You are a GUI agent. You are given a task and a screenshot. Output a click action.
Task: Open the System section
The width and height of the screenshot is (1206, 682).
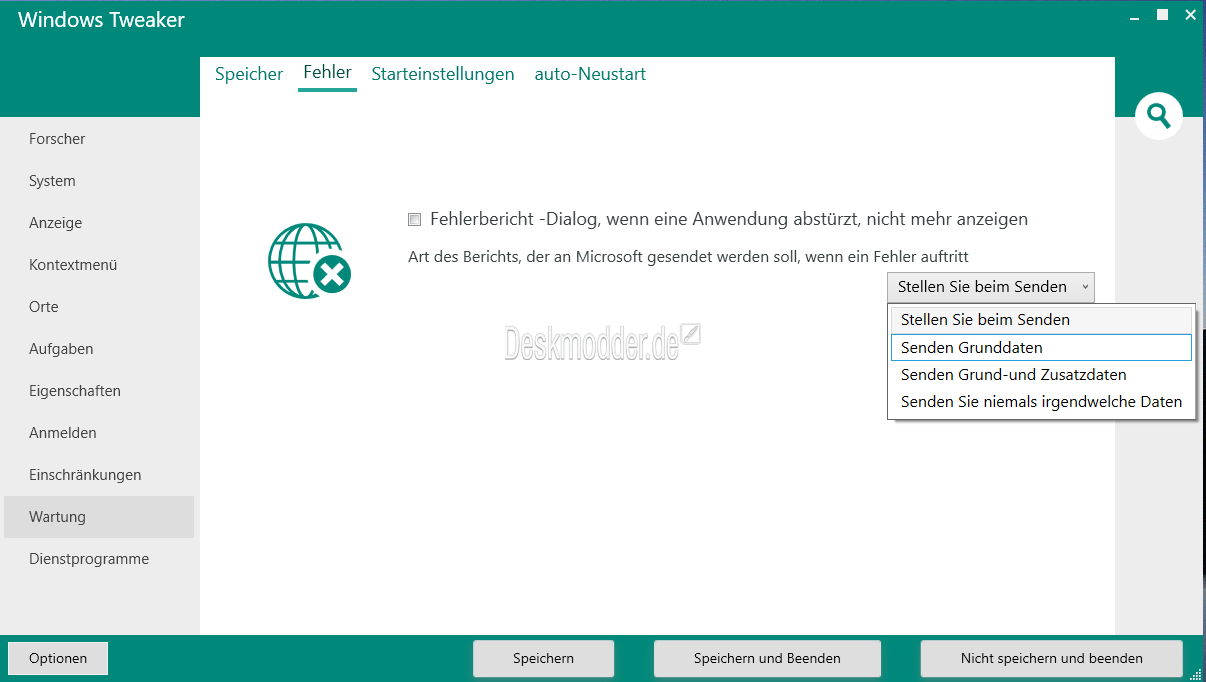pos(99,181)
